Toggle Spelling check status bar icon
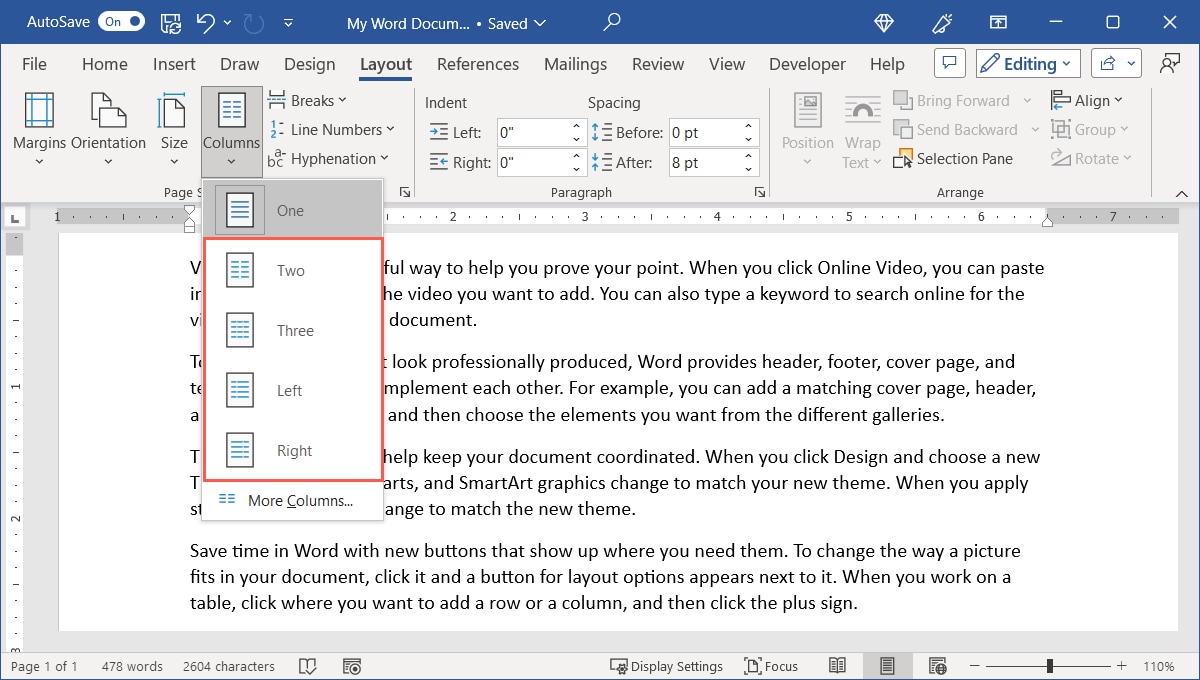The width and height of the screenshot is (1200, 680). click(309, 665)
